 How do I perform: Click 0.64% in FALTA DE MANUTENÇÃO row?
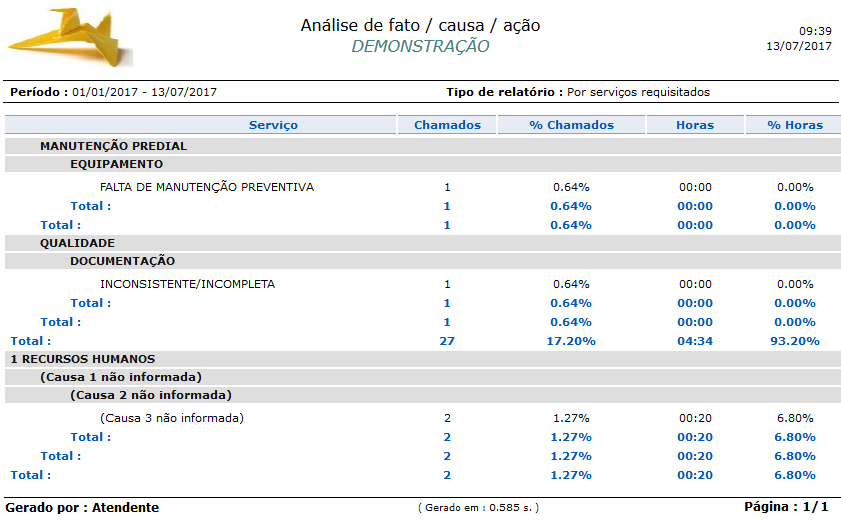point(571,187)
